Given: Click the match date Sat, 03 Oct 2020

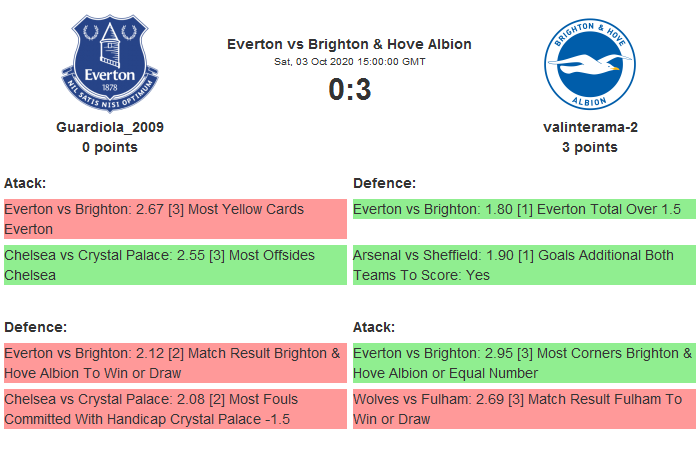Looking at the screenshot, I should [349, 61].
